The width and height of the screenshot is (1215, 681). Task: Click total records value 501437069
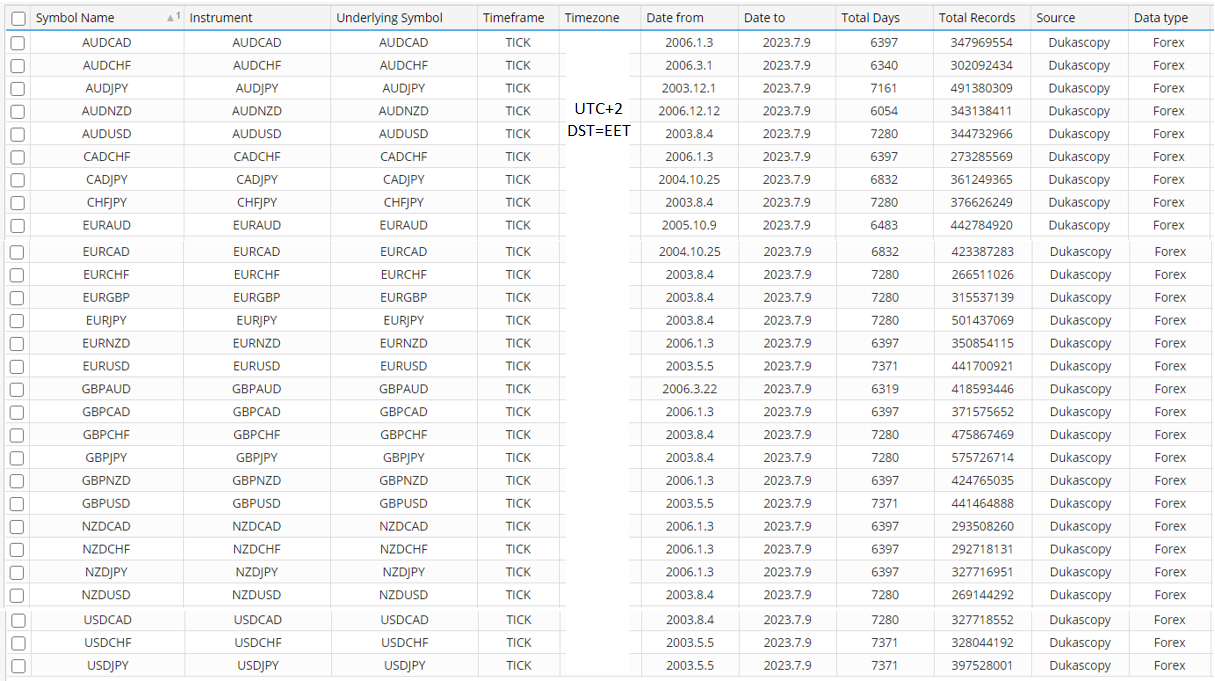click(x=982, y=321)
